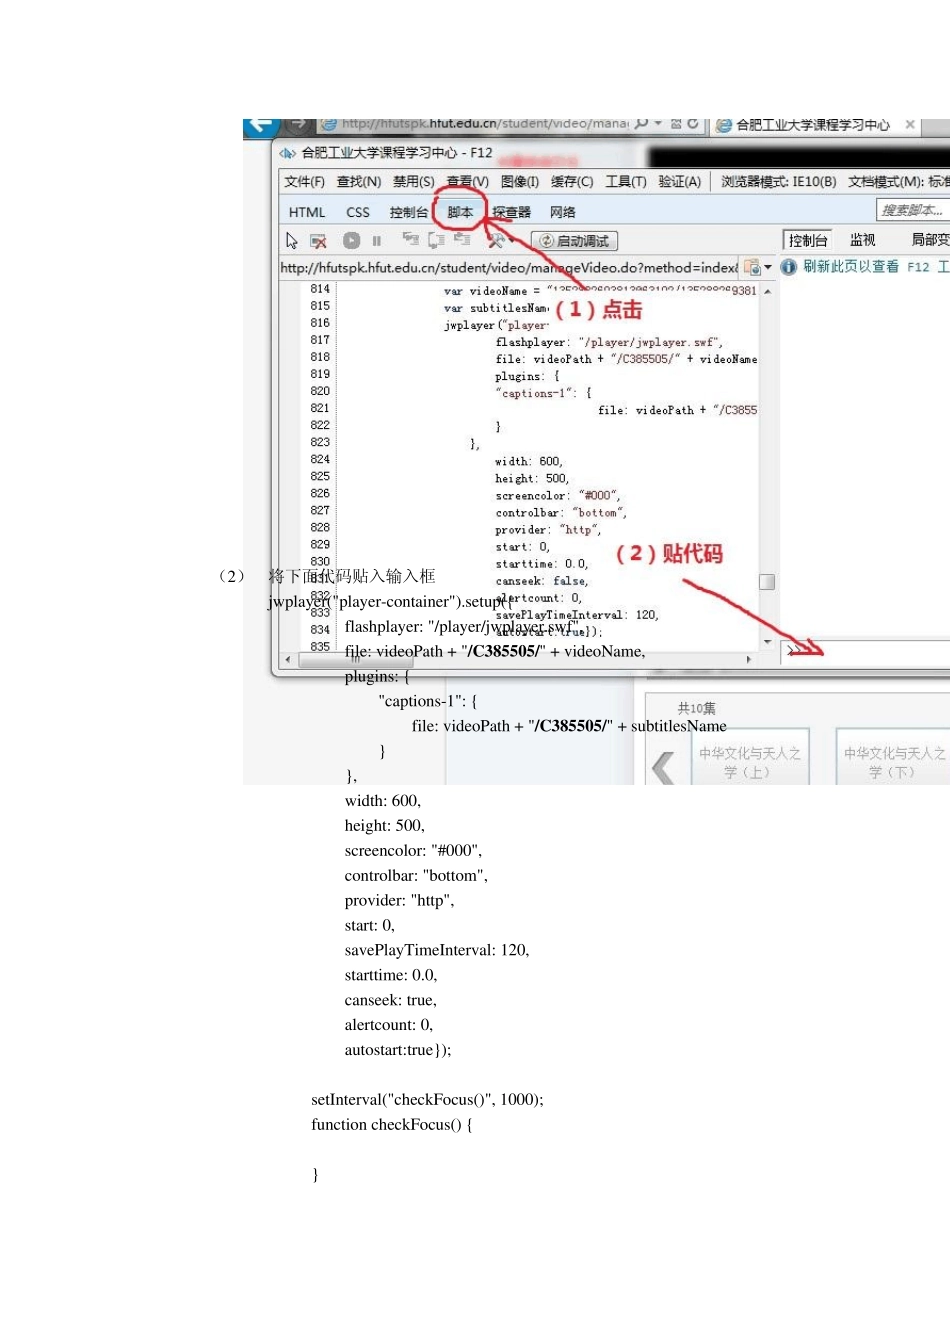Click the round break-all icon in the debugger toolbar
Viewport: 950px width, 1344px height.
coord(351,241)
